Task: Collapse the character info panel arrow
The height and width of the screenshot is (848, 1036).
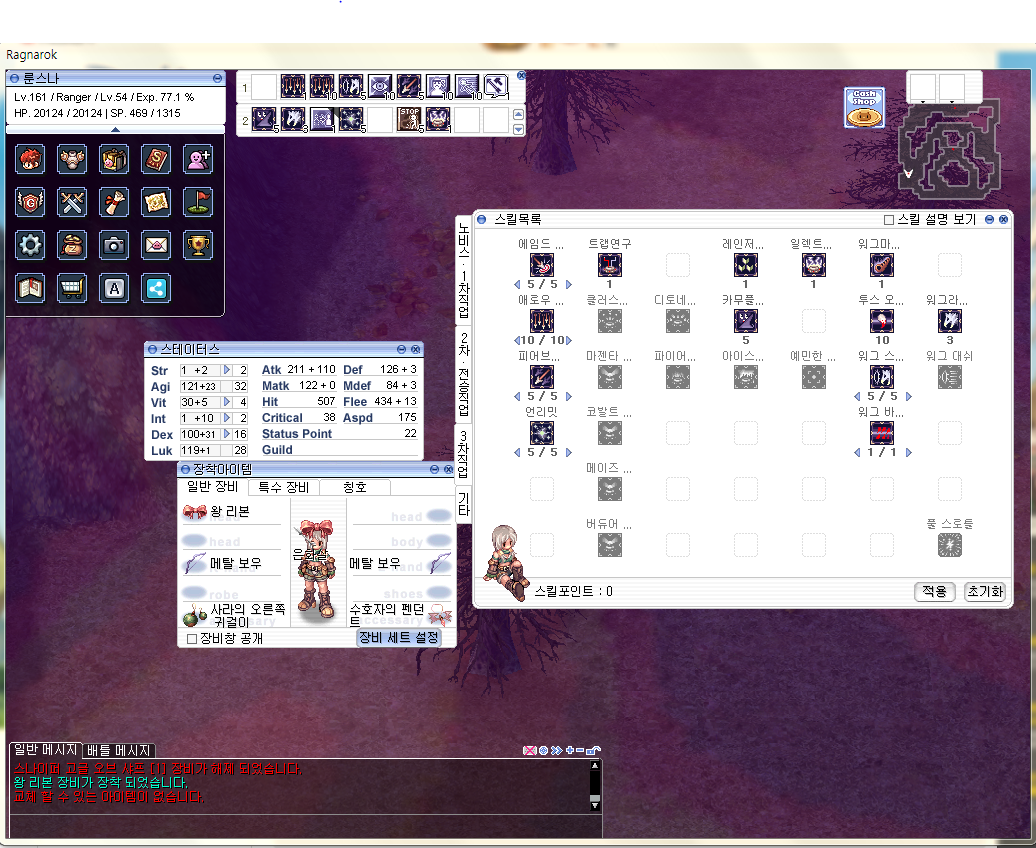Action: (115, 129)
